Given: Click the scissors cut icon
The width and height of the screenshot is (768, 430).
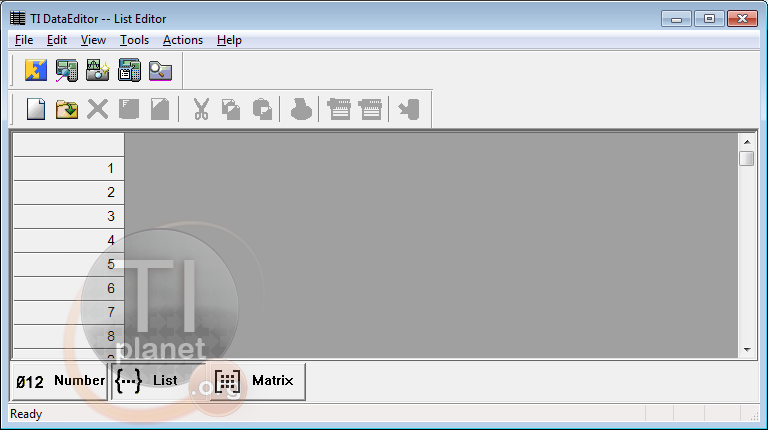Looking at the screenshot, I should pos(201,109).
